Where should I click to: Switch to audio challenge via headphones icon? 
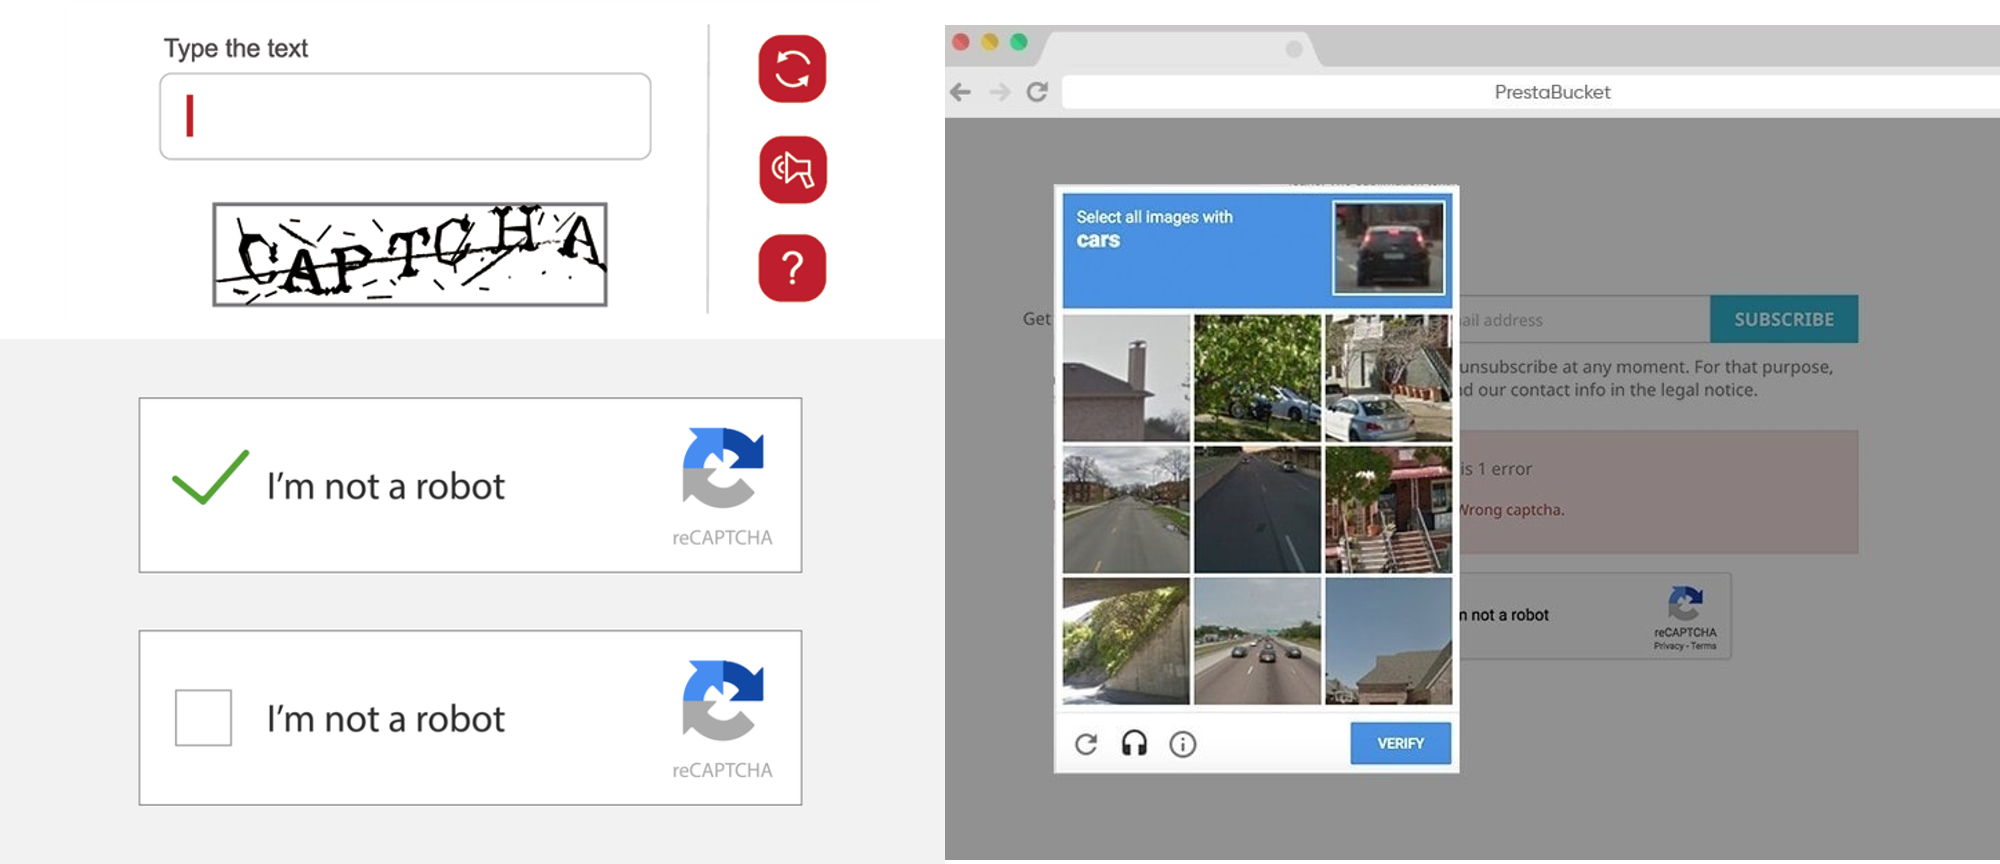[1134, 744]
